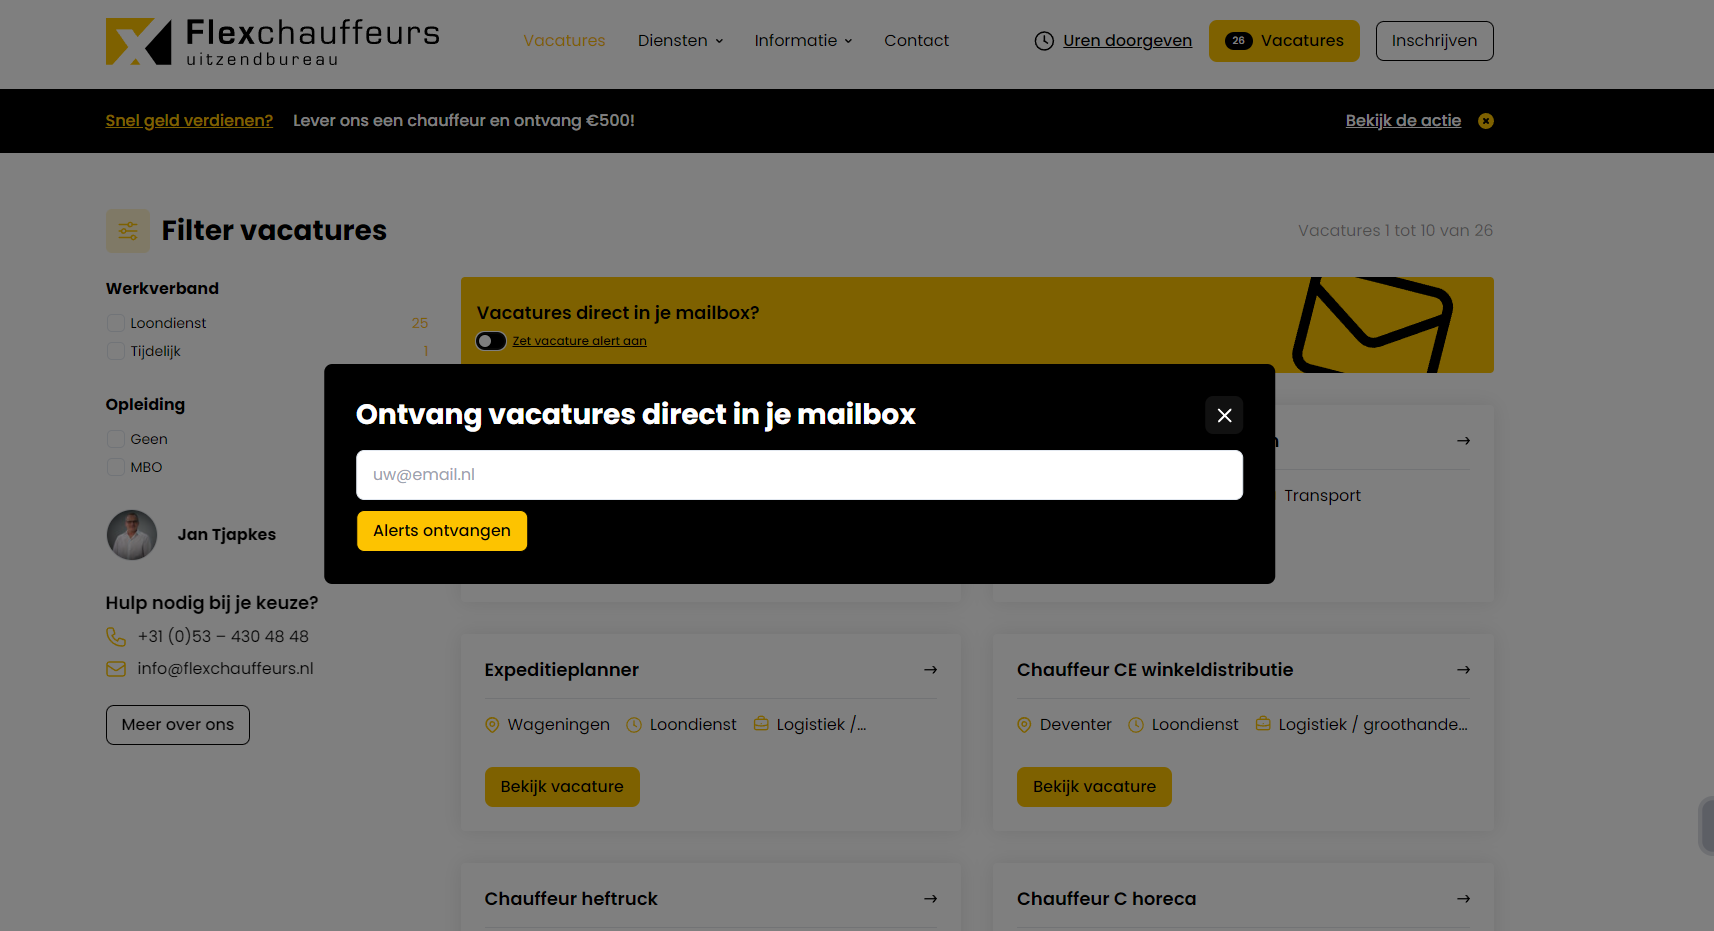Check the MBO opleiding checkbox

pos(115,467)
